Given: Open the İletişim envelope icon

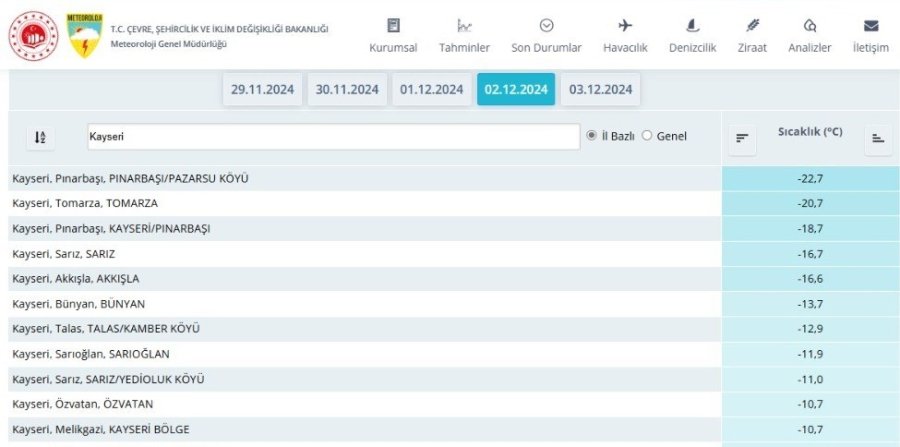Looking at the screenshot, I should click(870, 26).
